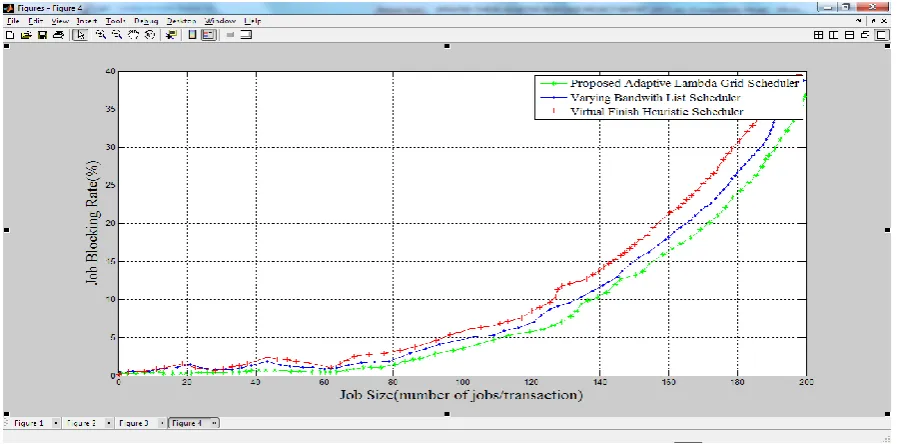Click legend entry Proposed Adaptive Lambda Grid Scheduler

[684, 84]
